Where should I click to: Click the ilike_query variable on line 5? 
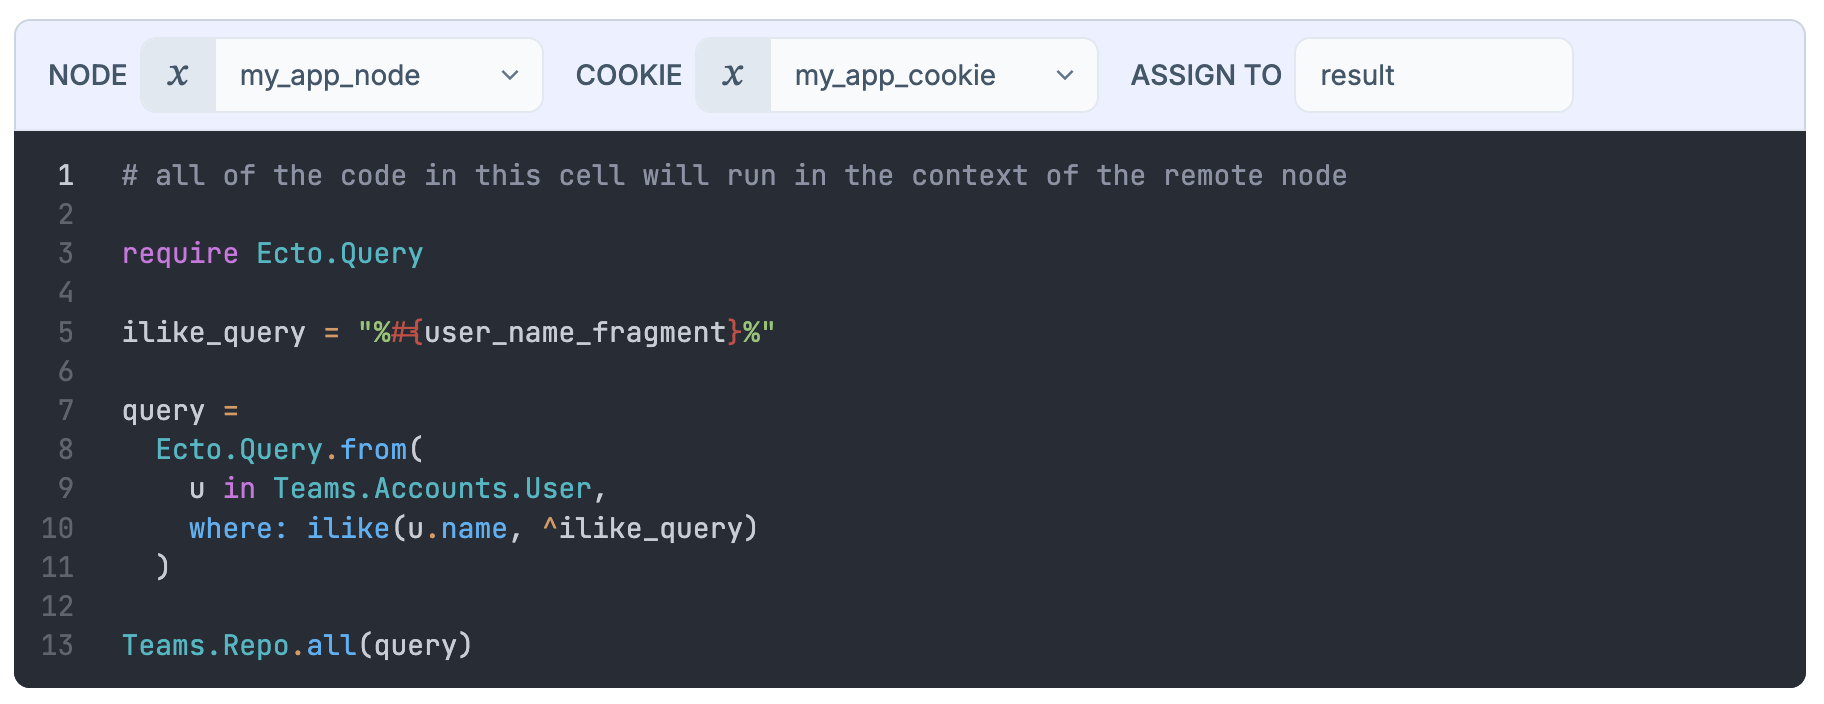(214, 332)
